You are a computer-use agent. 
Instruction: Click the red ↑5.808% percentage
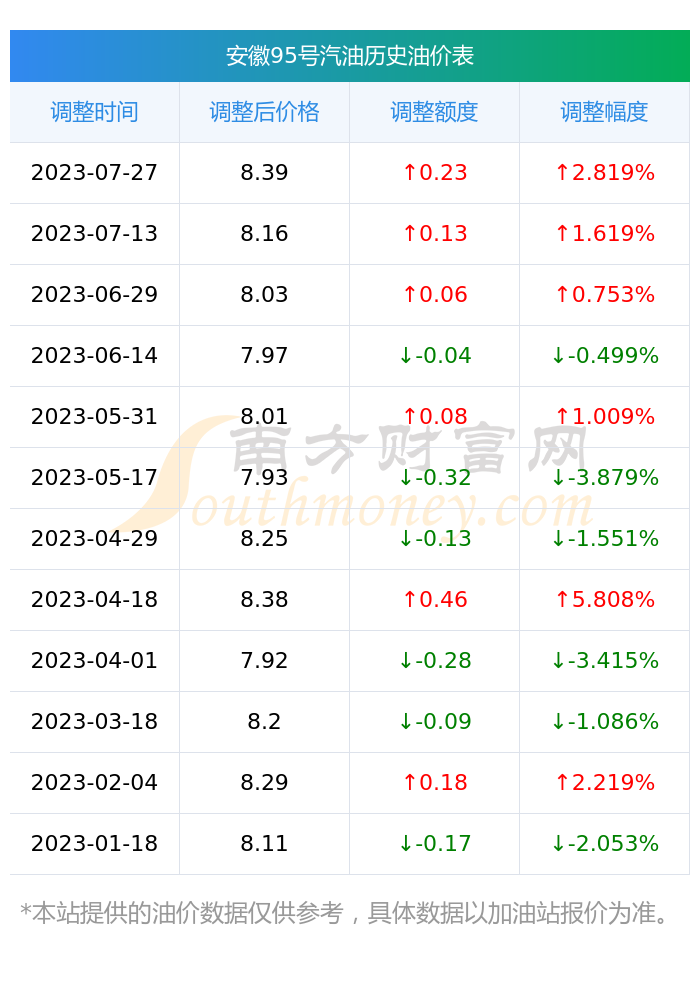point(604,599)
